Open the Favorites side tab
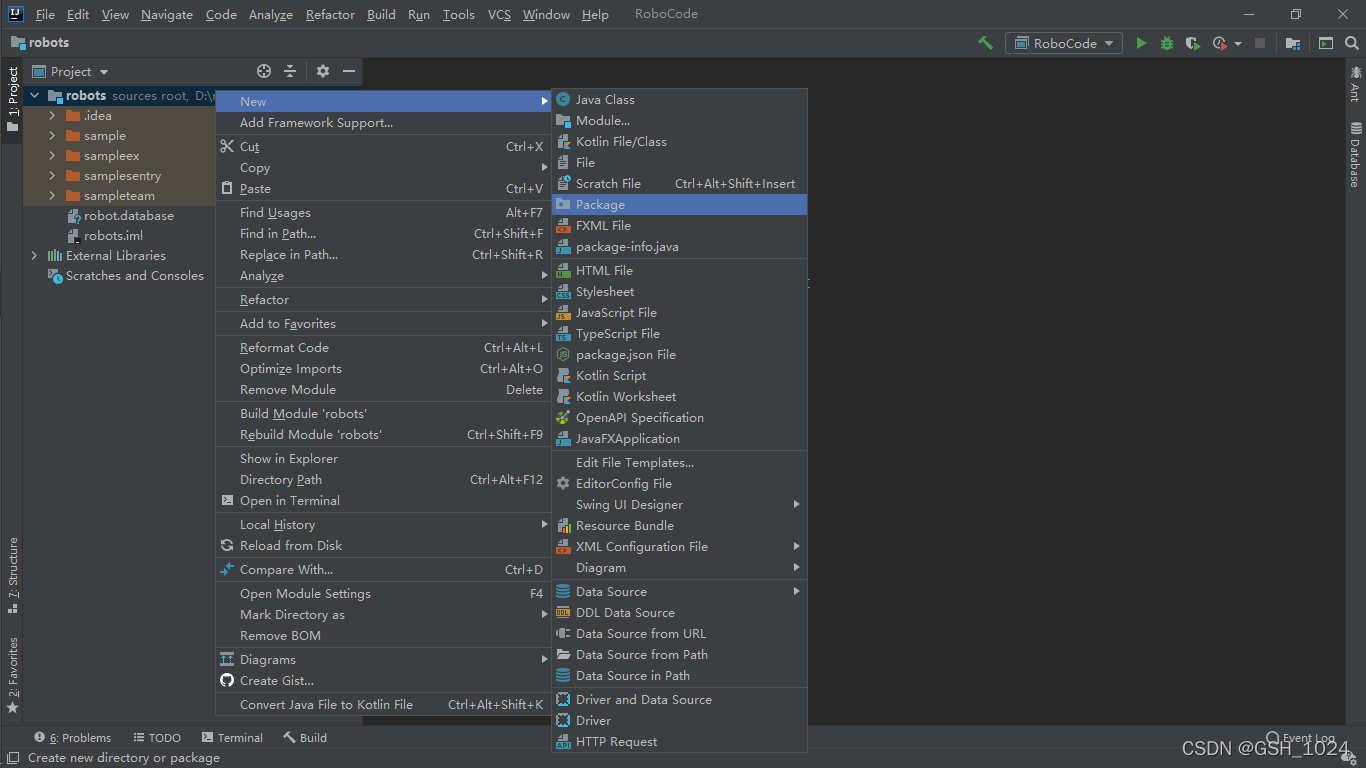The height and width of the screenshot is (768, 1366). click(x=13, y=675)
